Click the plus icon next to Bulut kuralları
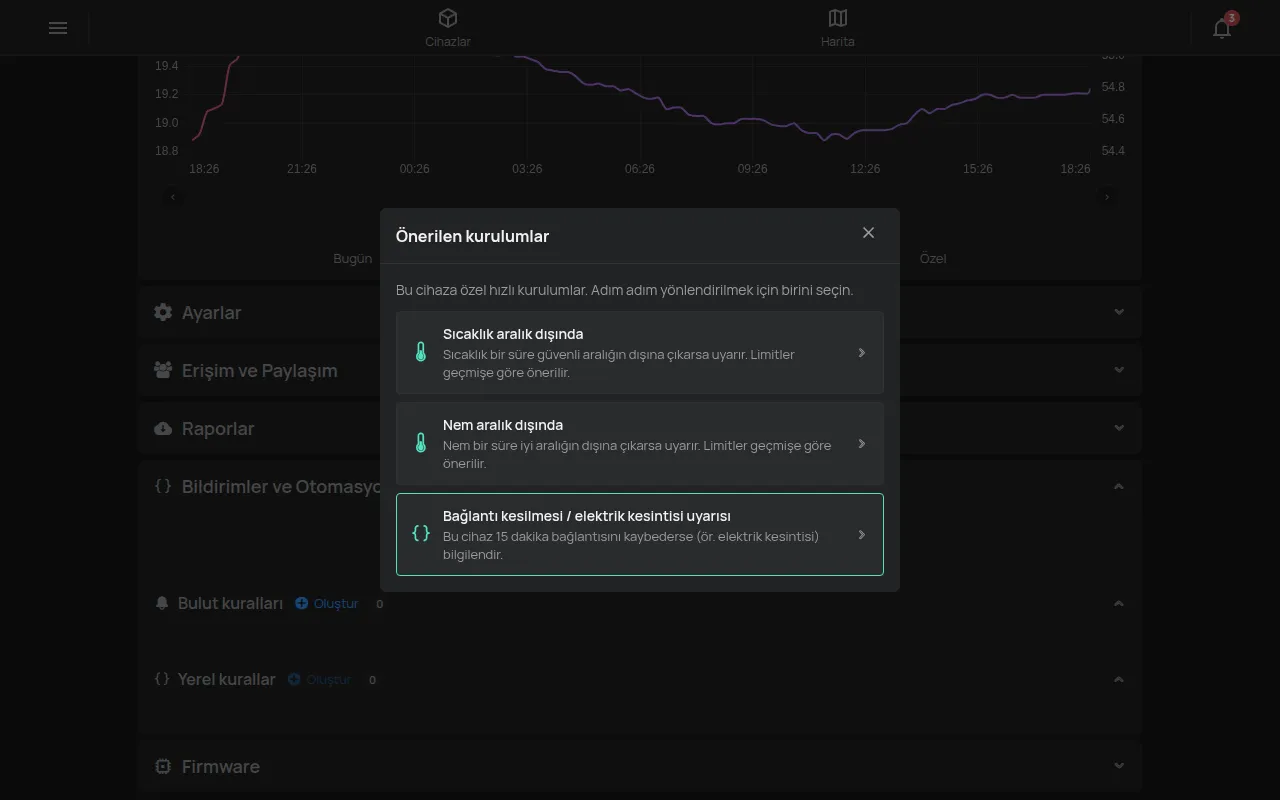Viewport: 1280px width, 800px height. (302, 603)
